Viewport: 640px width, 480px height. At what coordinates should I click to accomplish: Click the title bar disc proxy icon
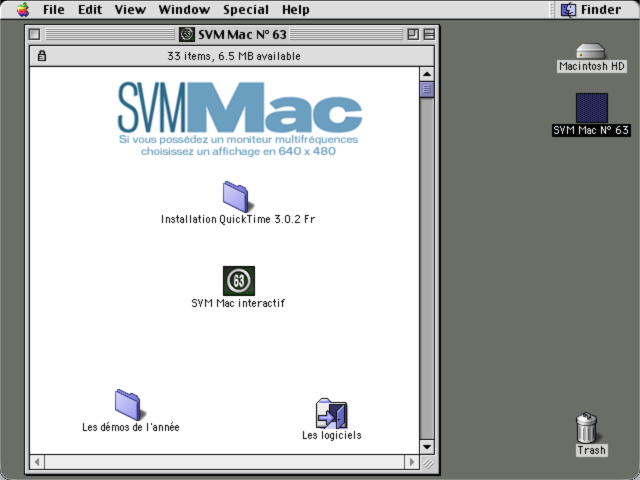click(187, 34)
